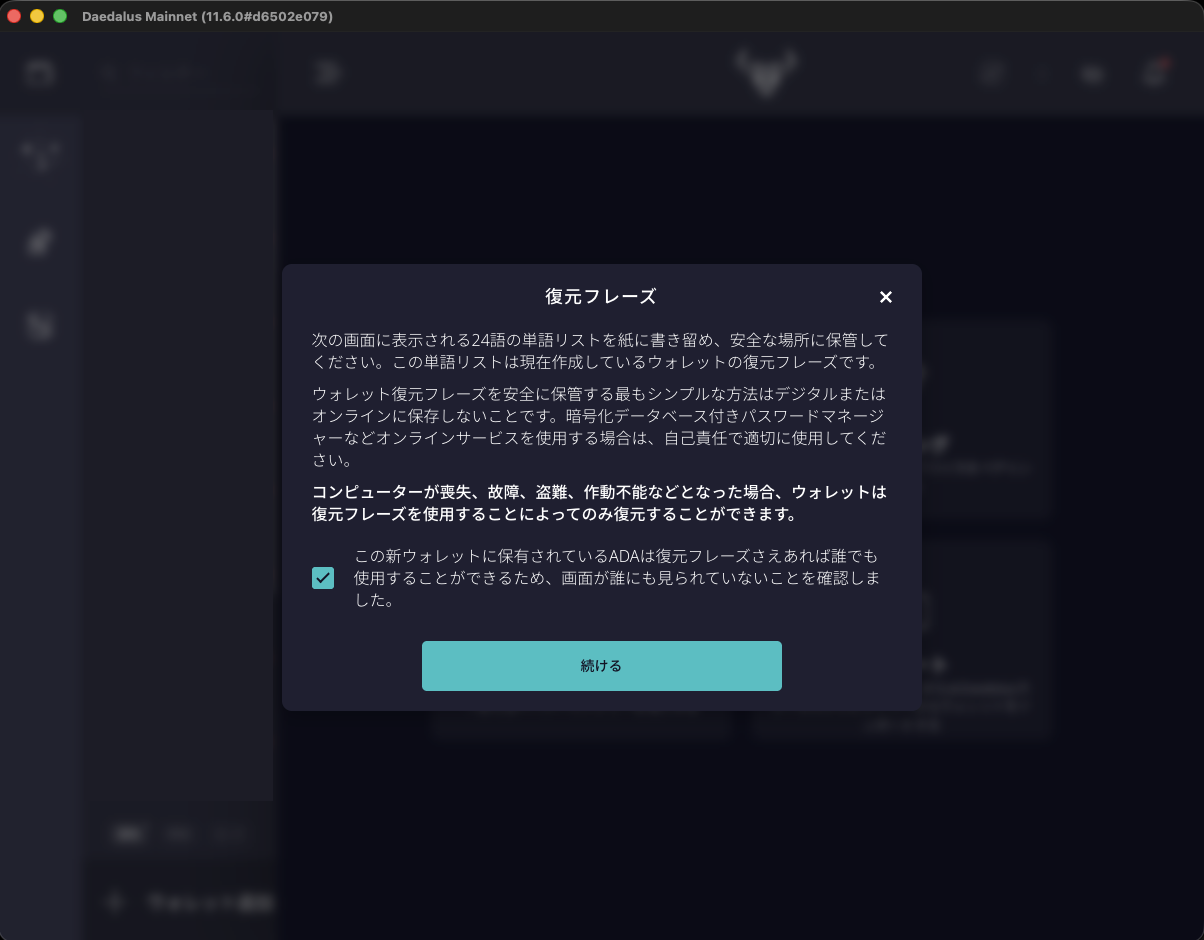
Task: Close the 復元フレーズ dialog with X
Action: pyautogui.click(x=885, y=297)
